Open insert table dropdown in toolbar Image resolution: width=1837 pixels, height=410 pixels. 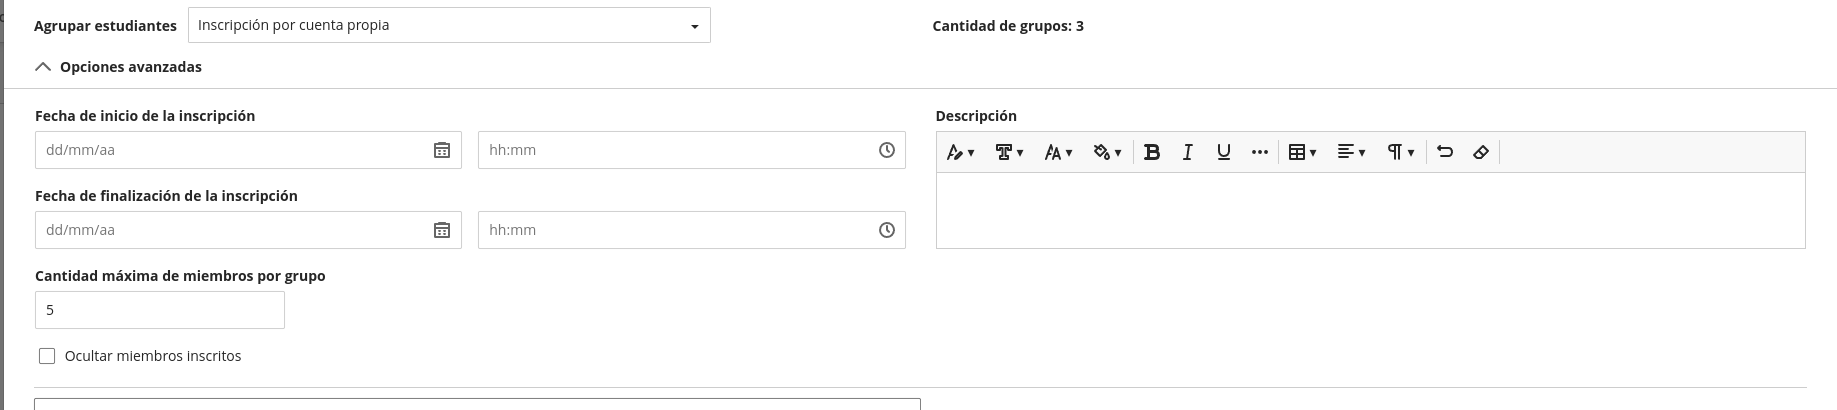click(1302, 152)
